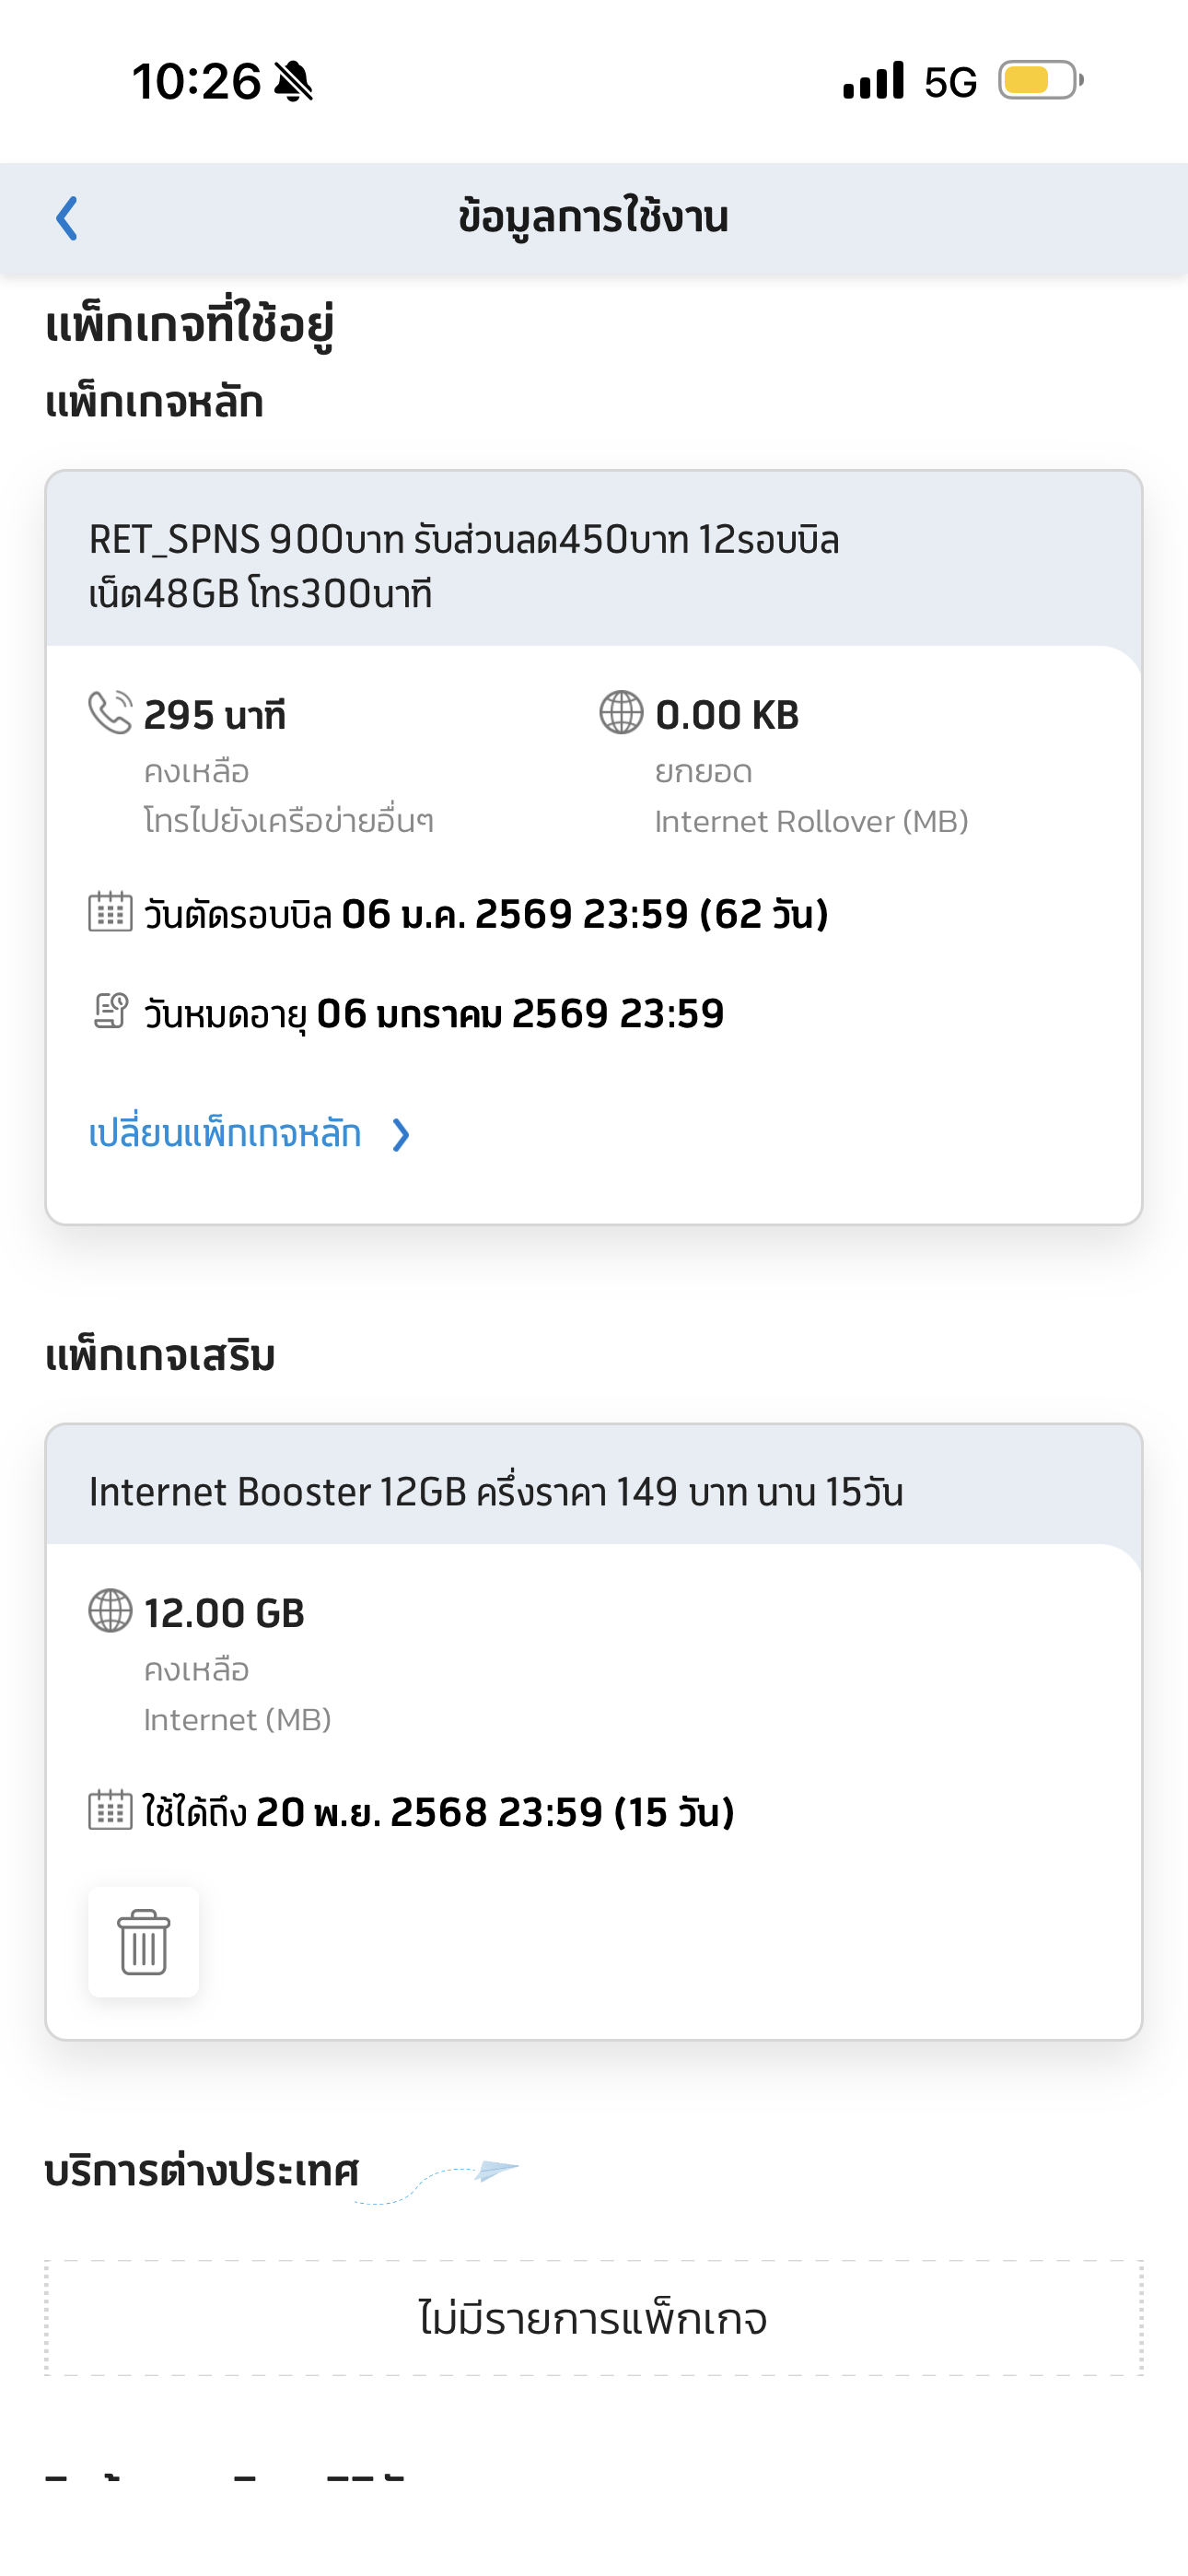Tap the silent bell icon in status bar
Image resolution: width=1188 pixels, height=2576 pixels.
click(x=293, y=81)
